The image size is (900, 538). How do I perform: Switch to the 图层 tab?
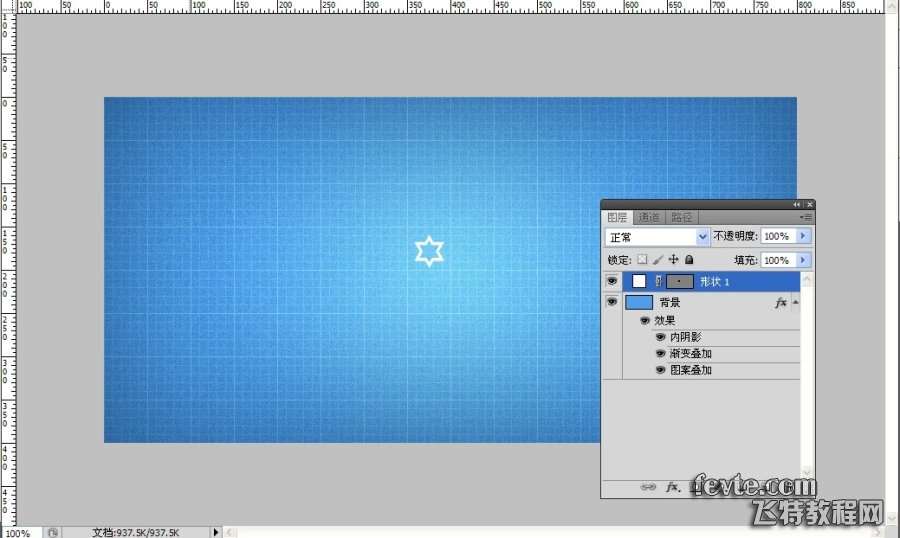click(617, 218)
